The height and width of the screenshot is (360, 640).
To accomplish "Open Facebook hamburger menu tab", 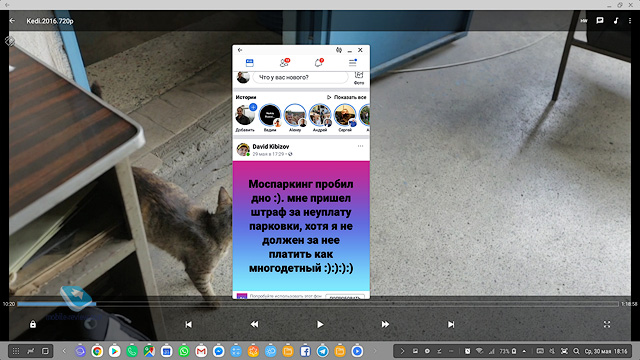I will (353, 62).
